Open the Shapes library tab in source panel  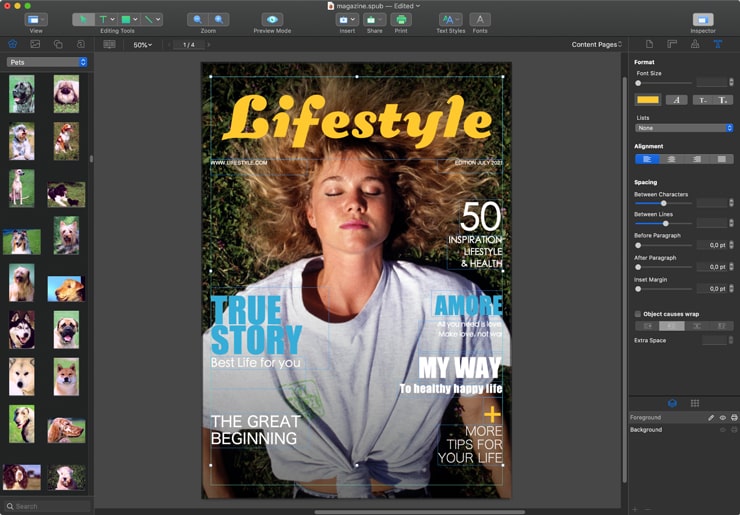(58, 44)
